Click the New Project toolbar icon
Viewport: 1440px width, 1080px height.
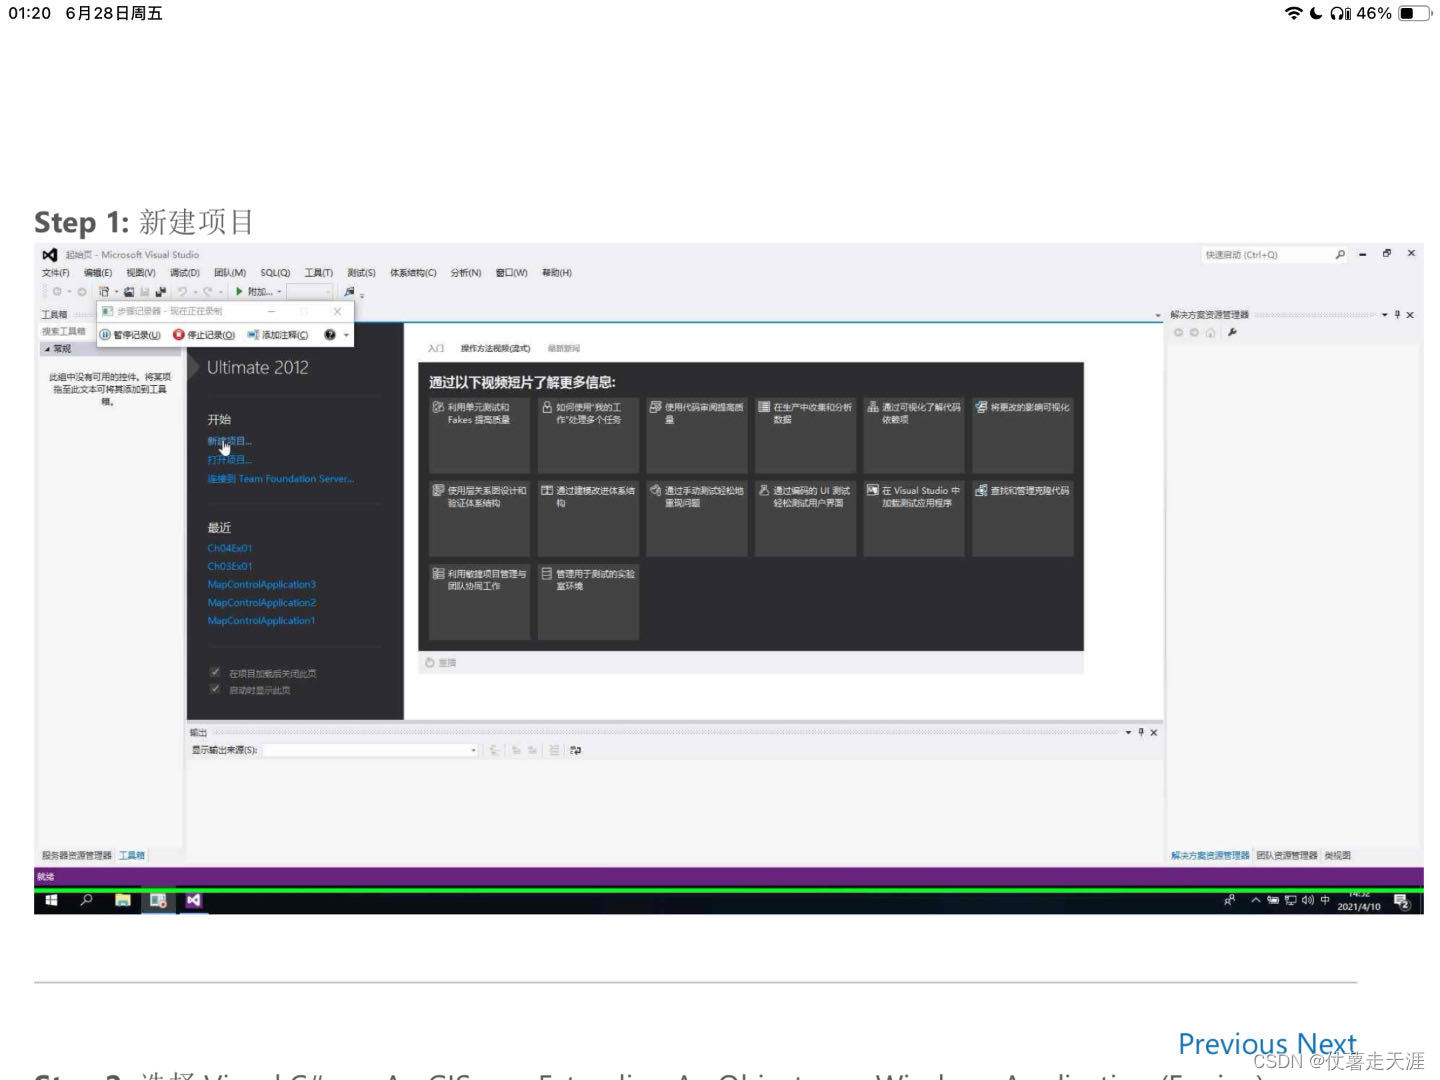tap(103, 292)
